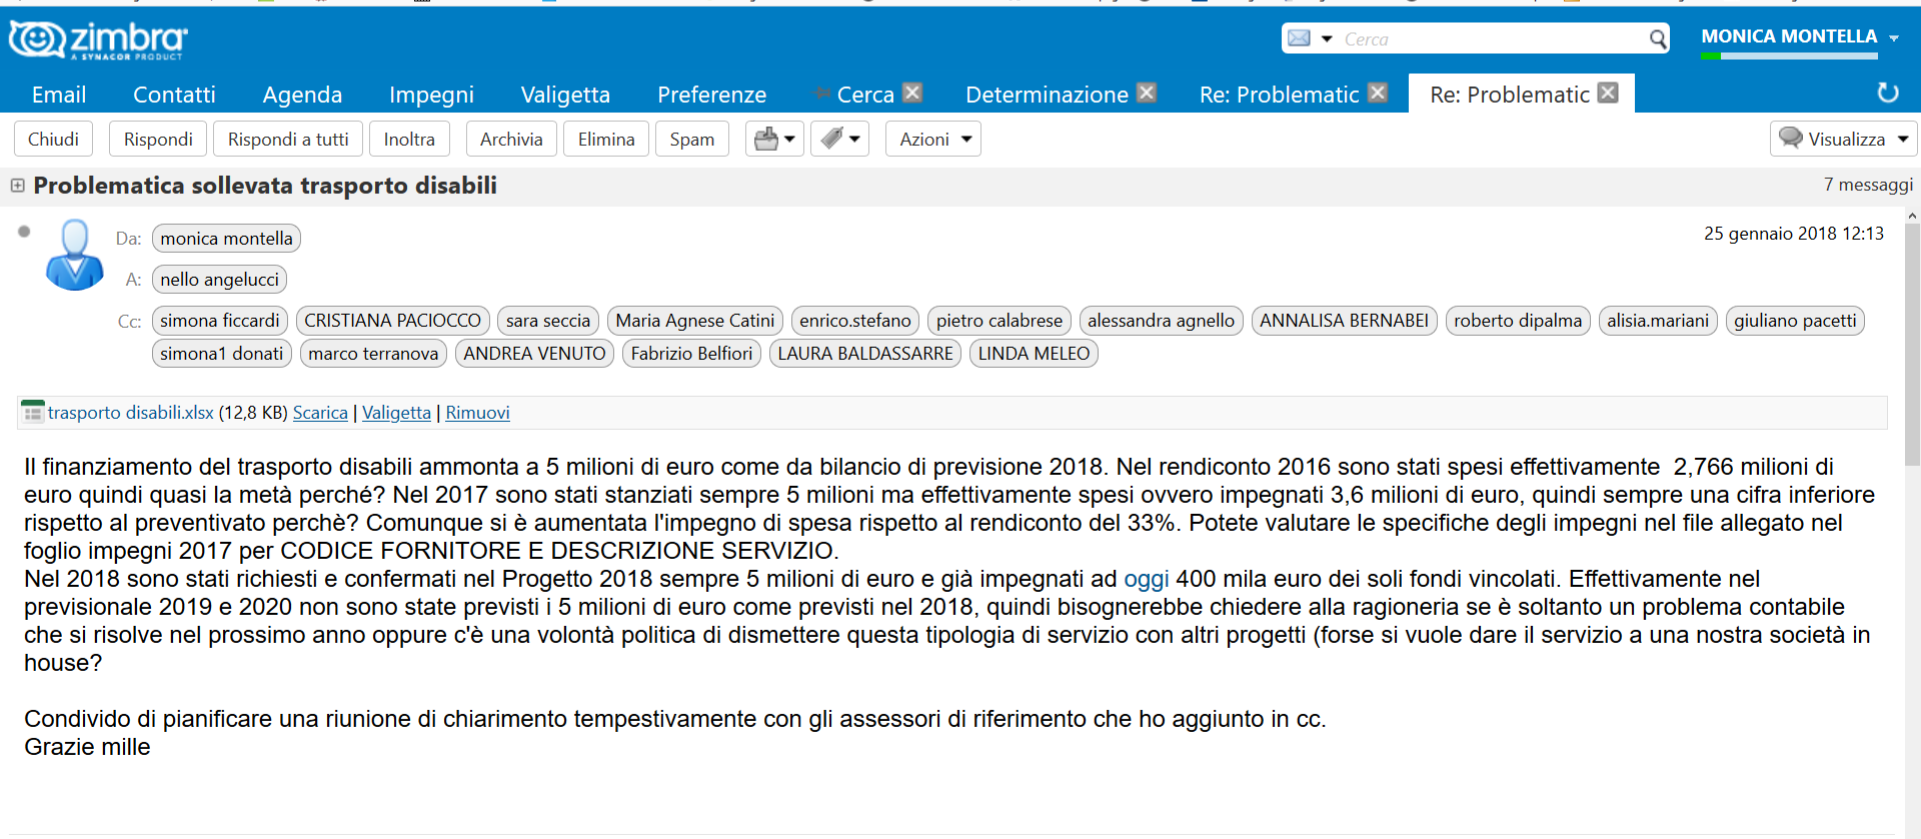Open the Impegni tab
Viewport: 1921px width, 839px height.
pos(431,94)
